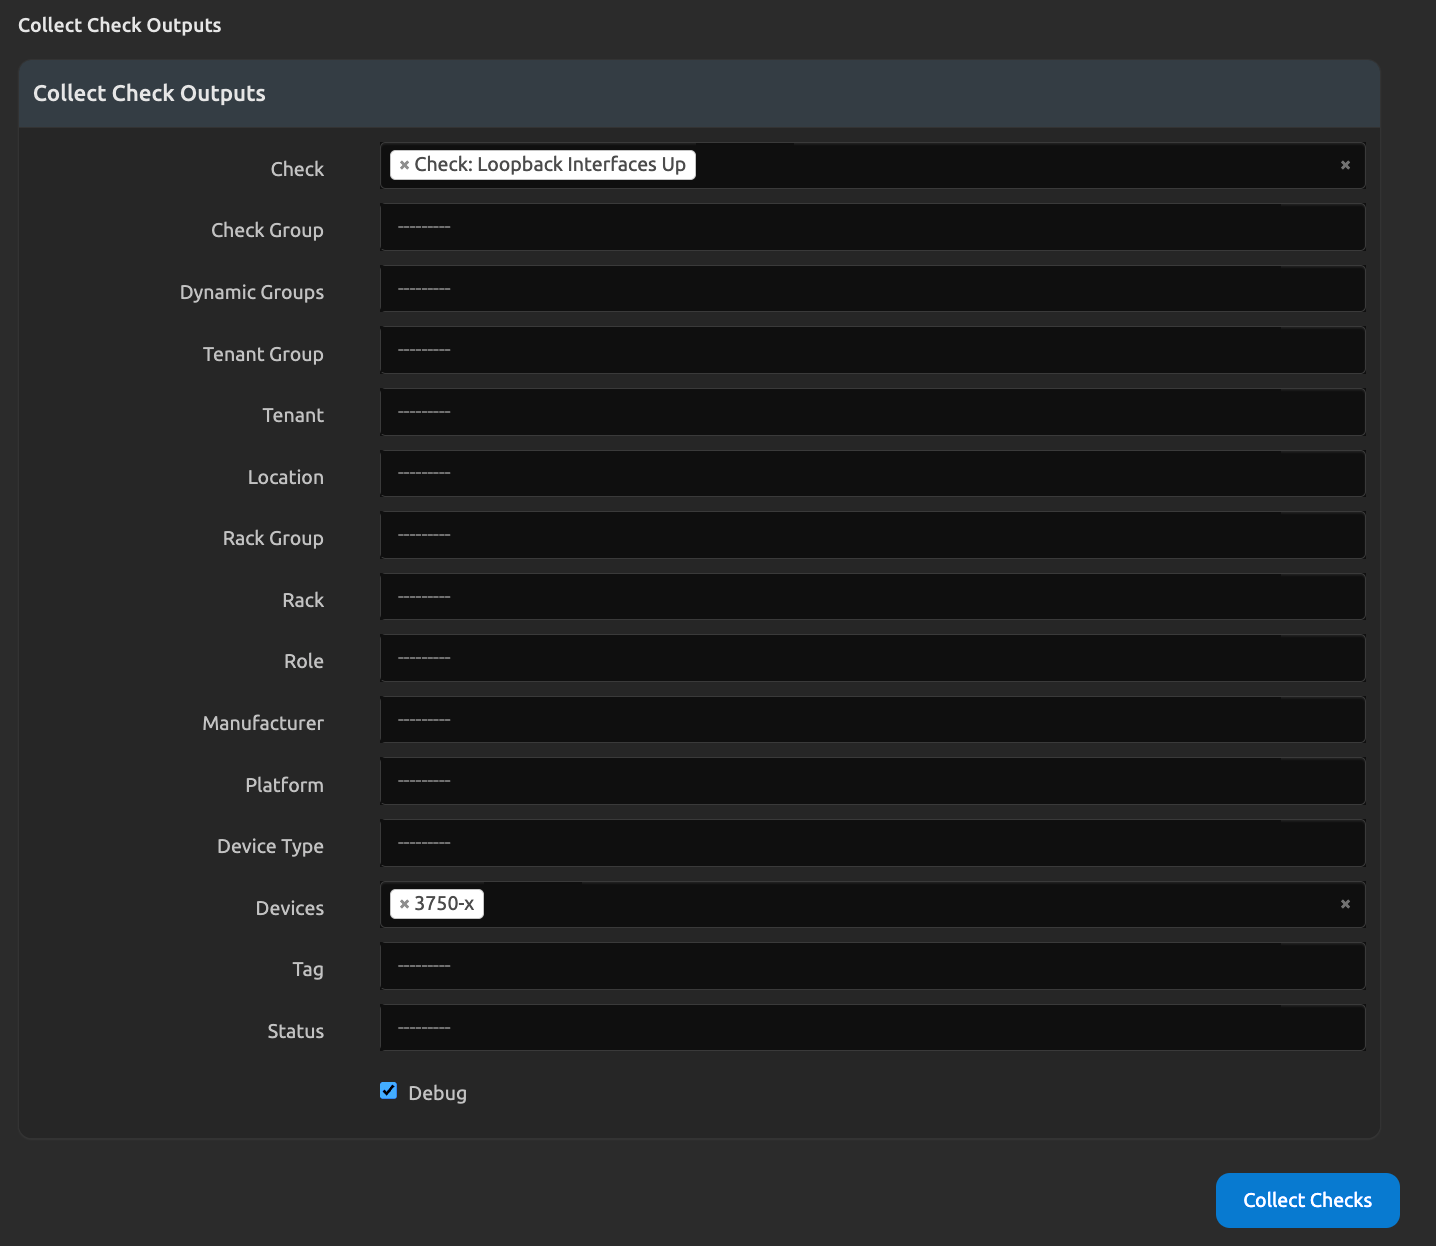The image size is (1436, 1246).
Task: Open the Role dropdown field
Action: pyautogui.click(x=872, y=659)
